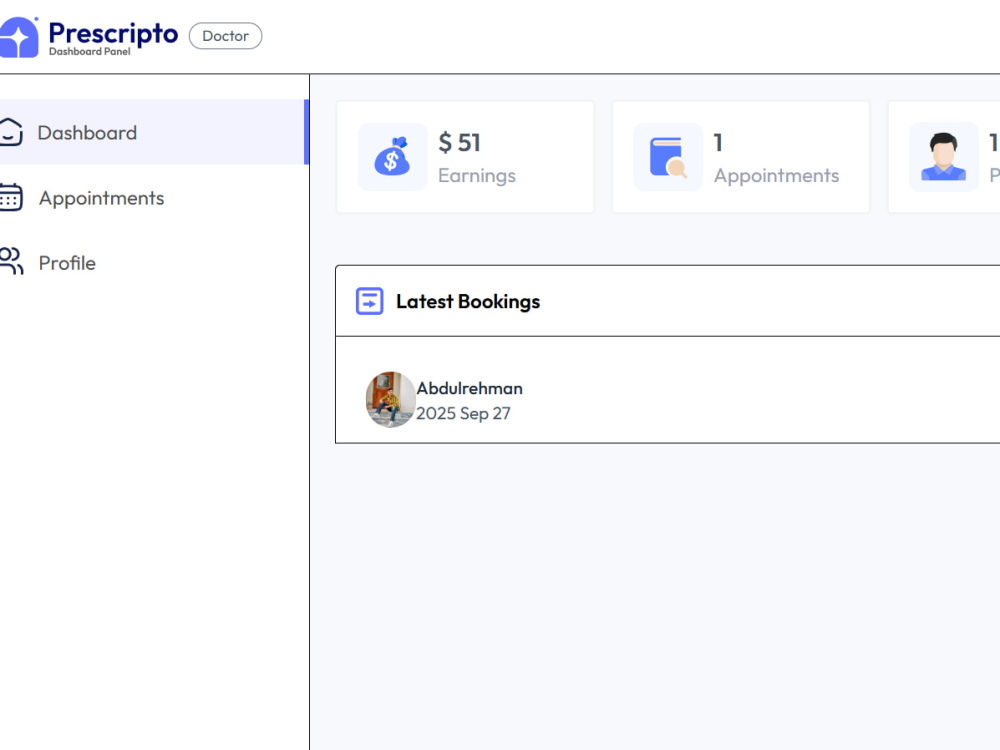1000x750 pixels.
Task: Click the Prescripto logo icon
Action: (x=19, y=37)
